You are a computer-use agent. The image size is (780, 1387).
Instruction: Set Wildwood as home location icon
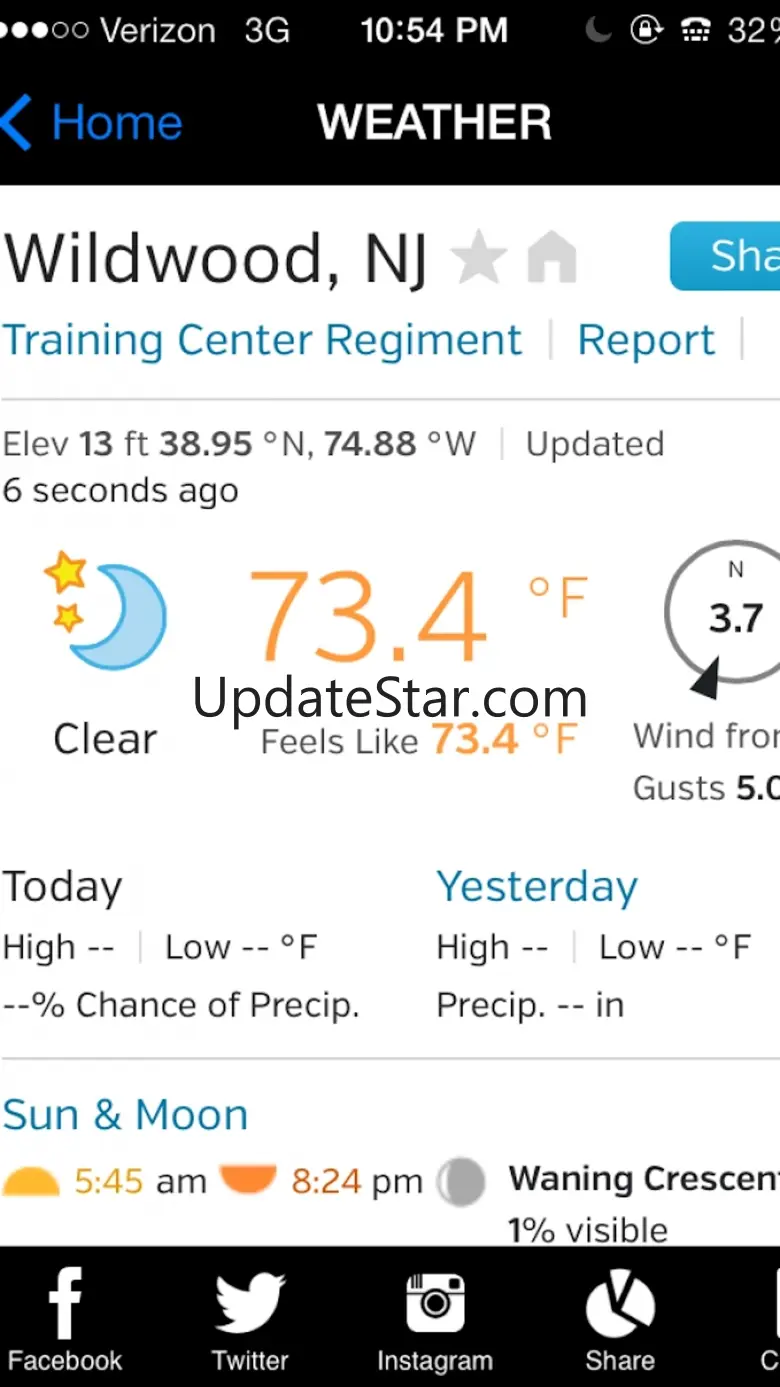[552, 257]
